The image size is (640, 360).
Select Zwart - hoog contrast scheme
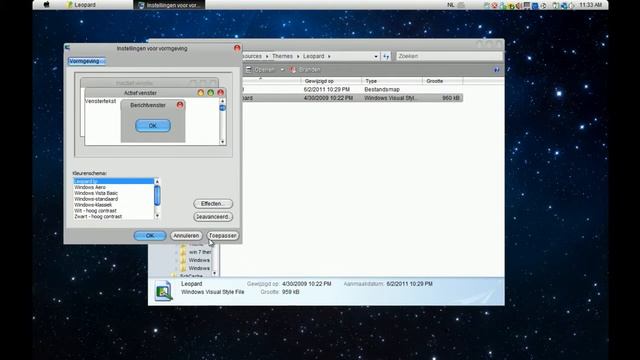coord(113,217)
